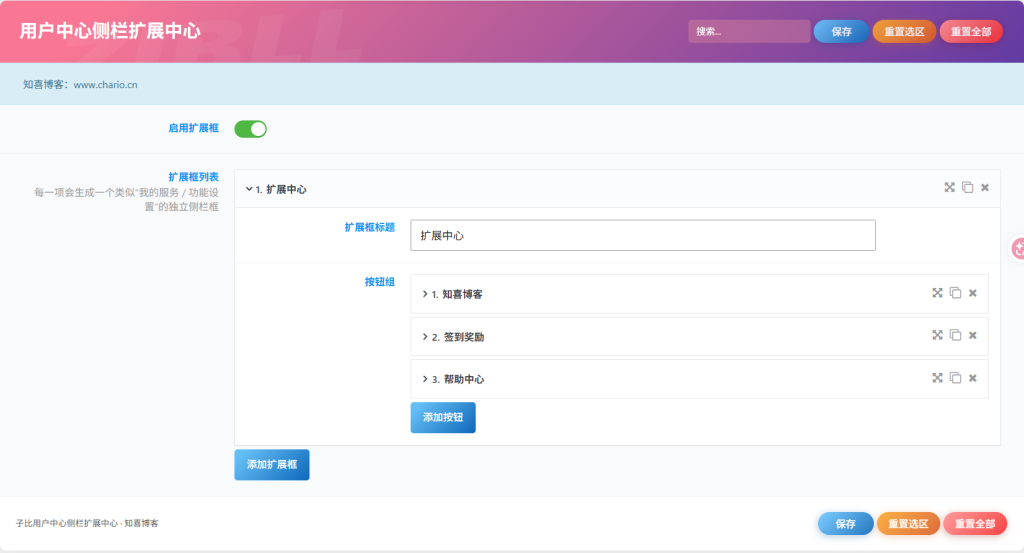Screen dimensions: 1024x553
Task: Delete the 知喜博客 button item
Action: tap(972, 293)
